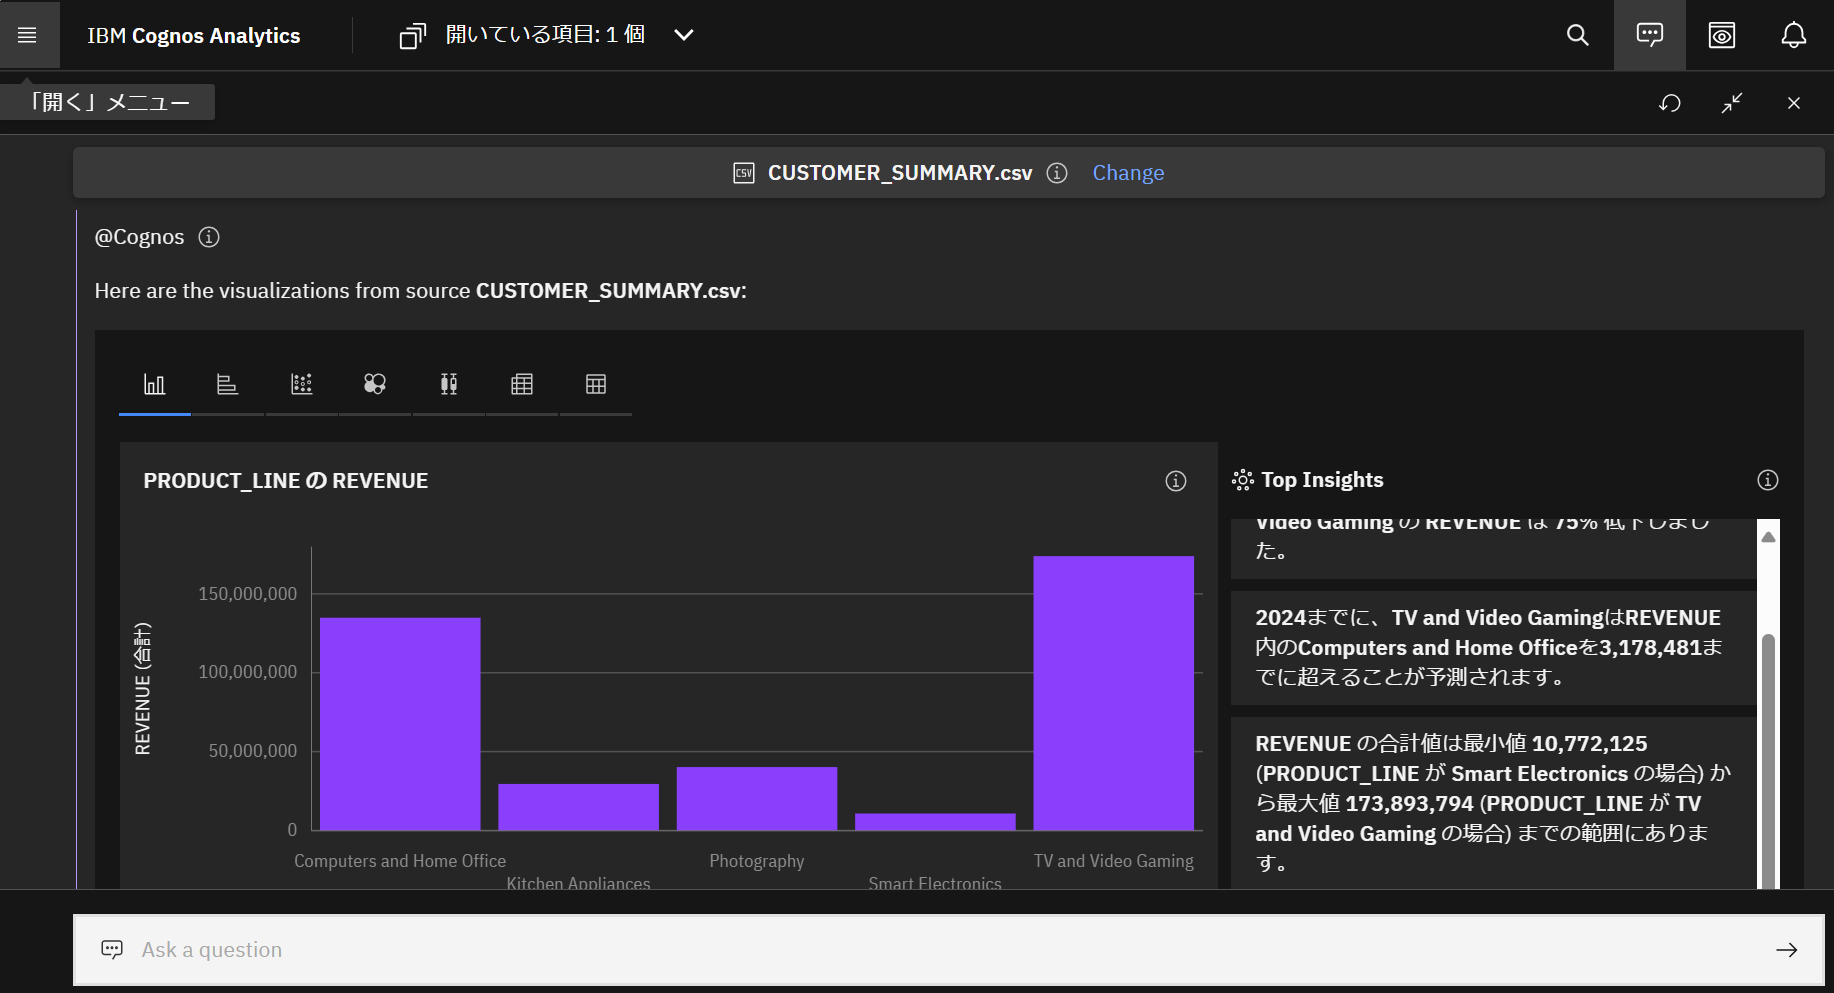Select the column chart tab
This screenshot has height=993, width=1834.
click(x=154, y=385)
